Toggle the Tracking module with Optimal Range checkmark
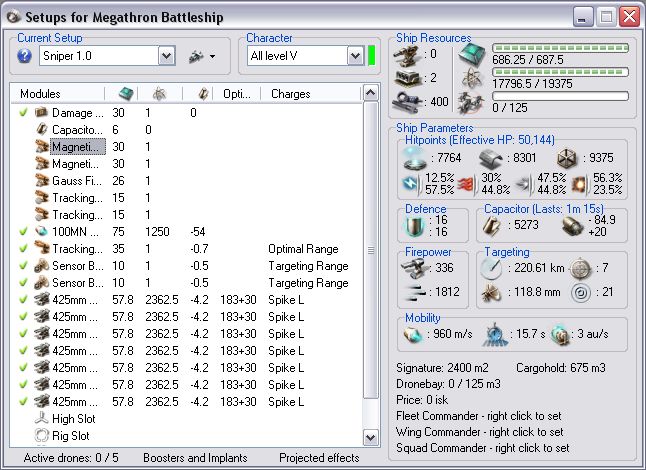The image size is (646, 470). pyautogui.click(x=23, y=248)
